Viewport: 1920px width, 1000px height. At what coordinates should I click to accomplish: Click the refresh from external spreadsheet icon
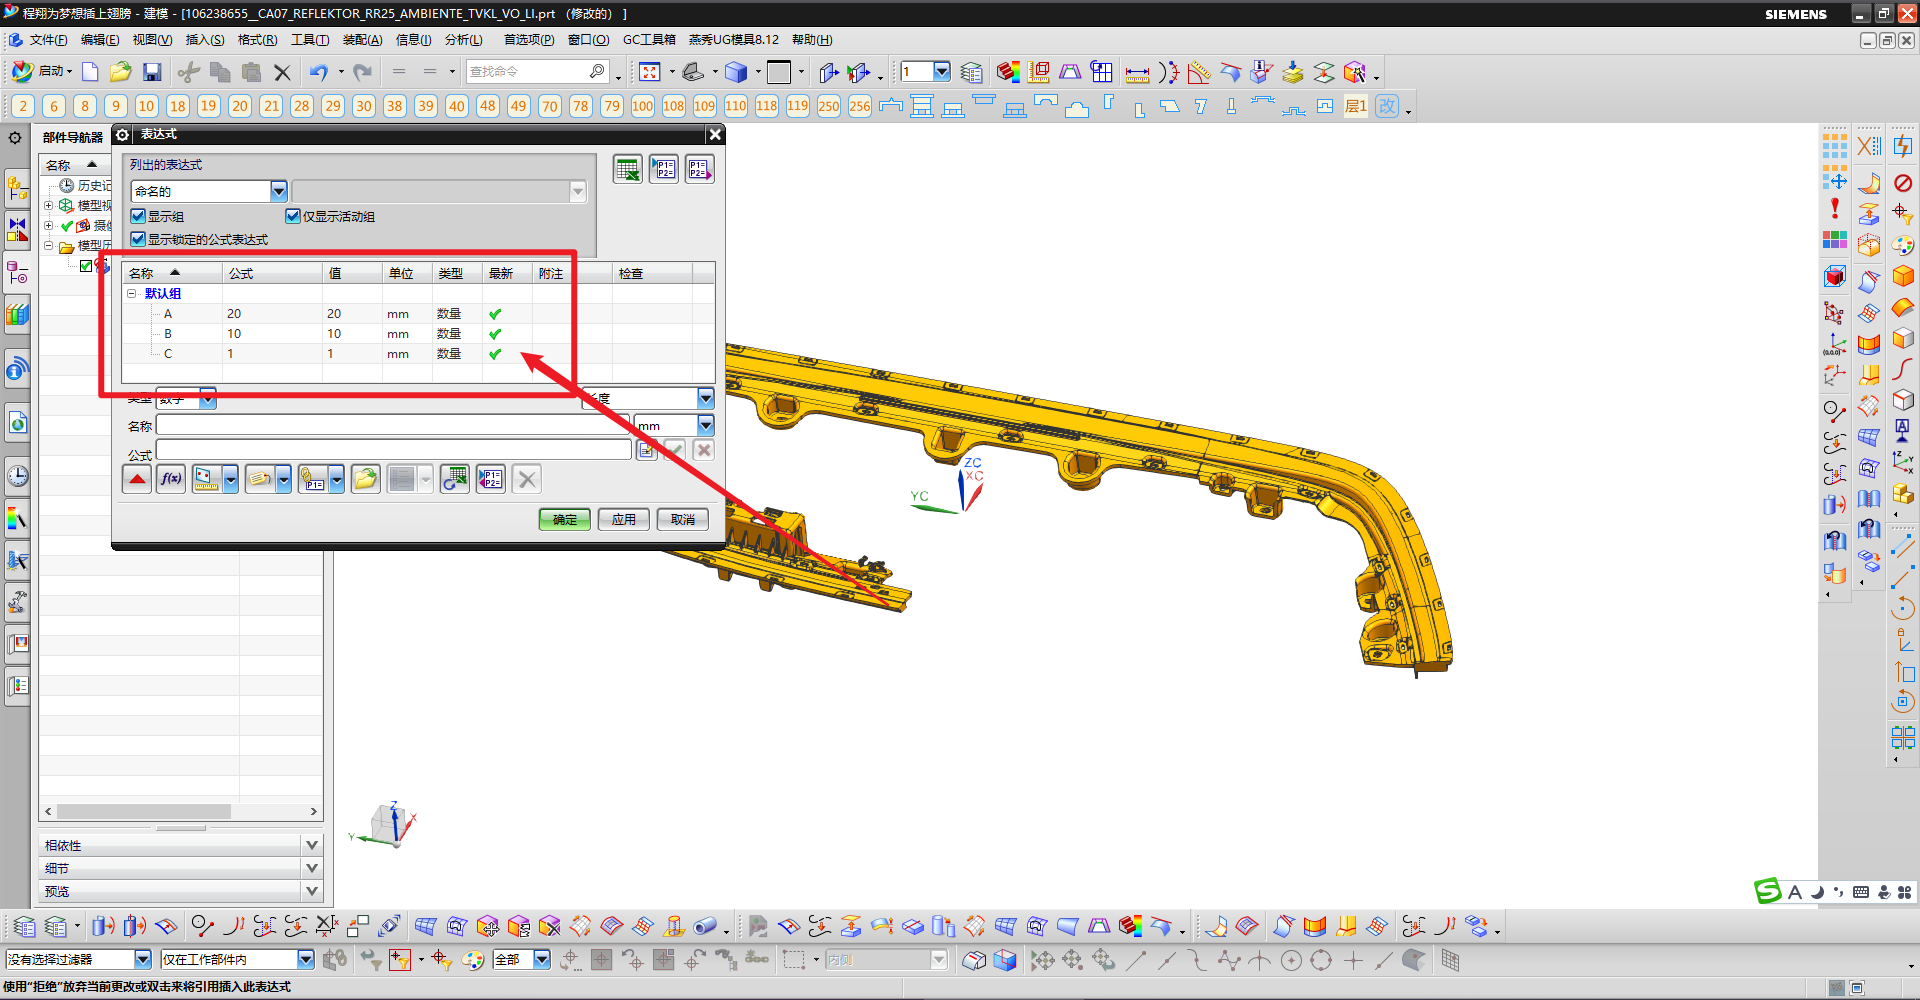[x=455, y=480]
